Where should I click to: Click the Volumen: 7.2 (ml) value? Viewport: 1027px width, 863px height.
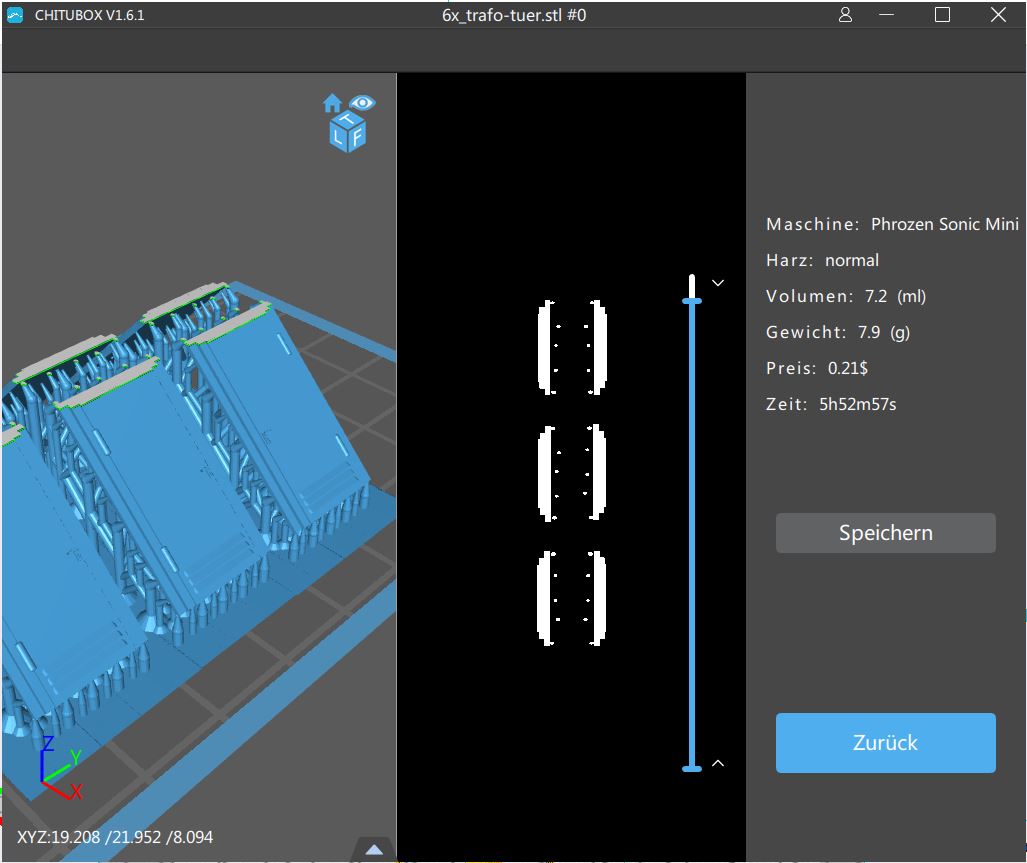(846, 296)
